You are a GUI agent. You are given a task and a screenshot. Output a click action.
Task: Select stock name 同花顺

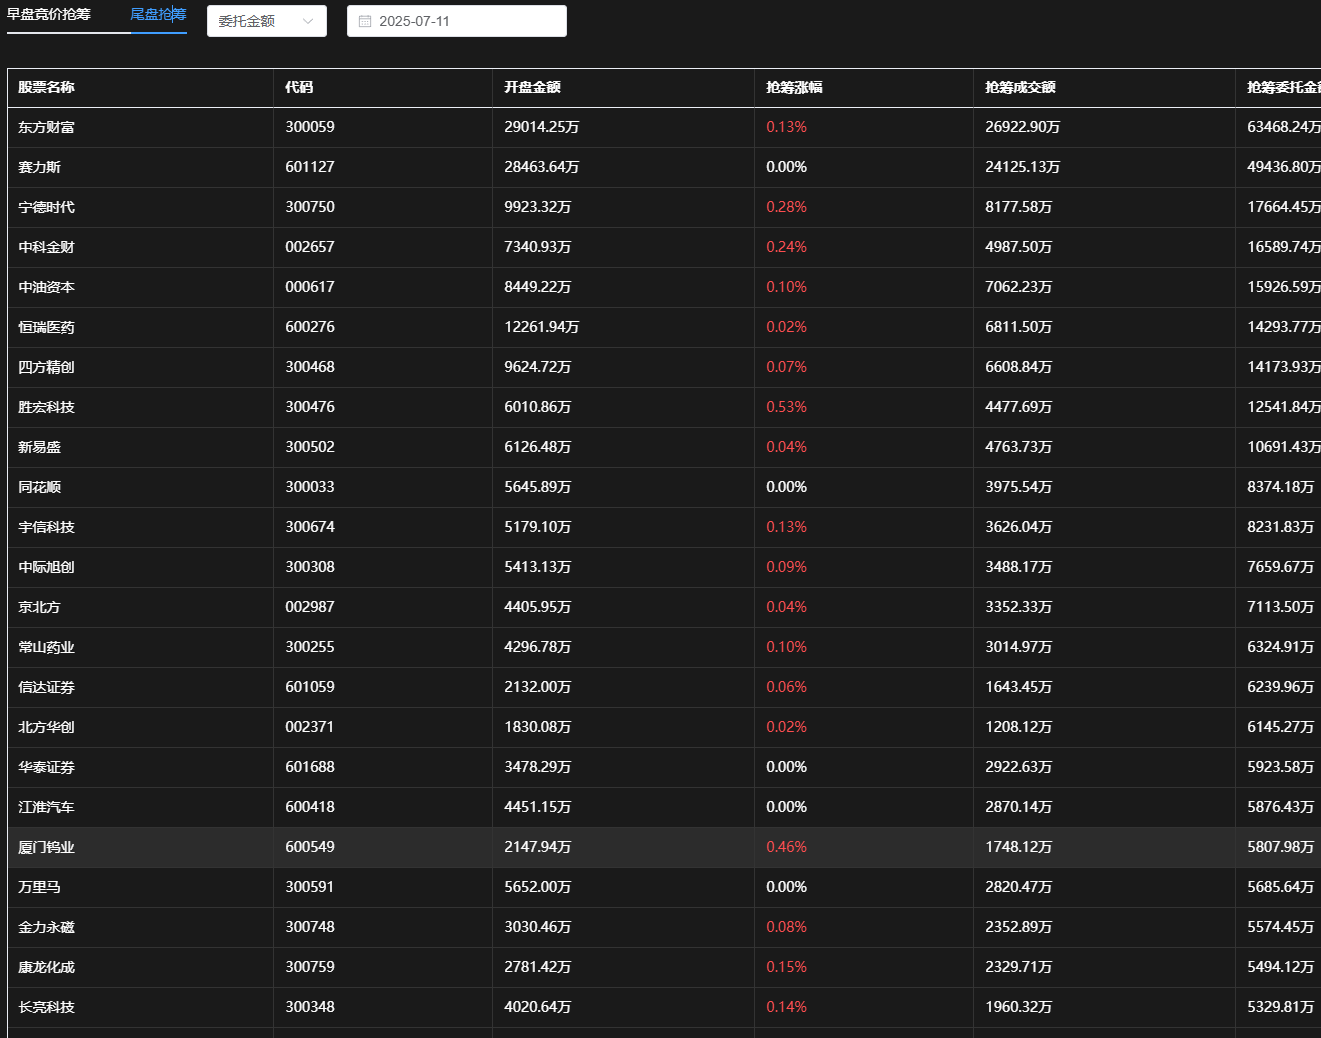(x=40, y=488)
